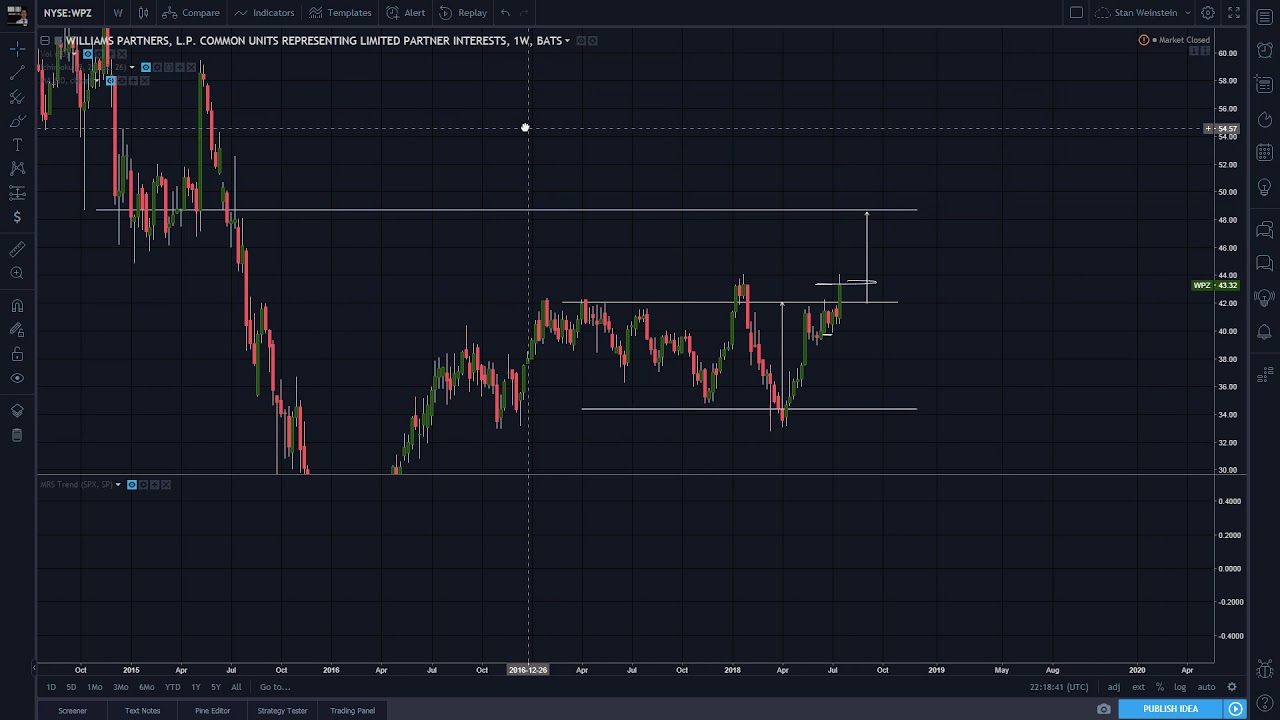Viewport: 1280px width, 720px height.
Task: Open the pitchfork tools
Action: click(x=17, y=97)
